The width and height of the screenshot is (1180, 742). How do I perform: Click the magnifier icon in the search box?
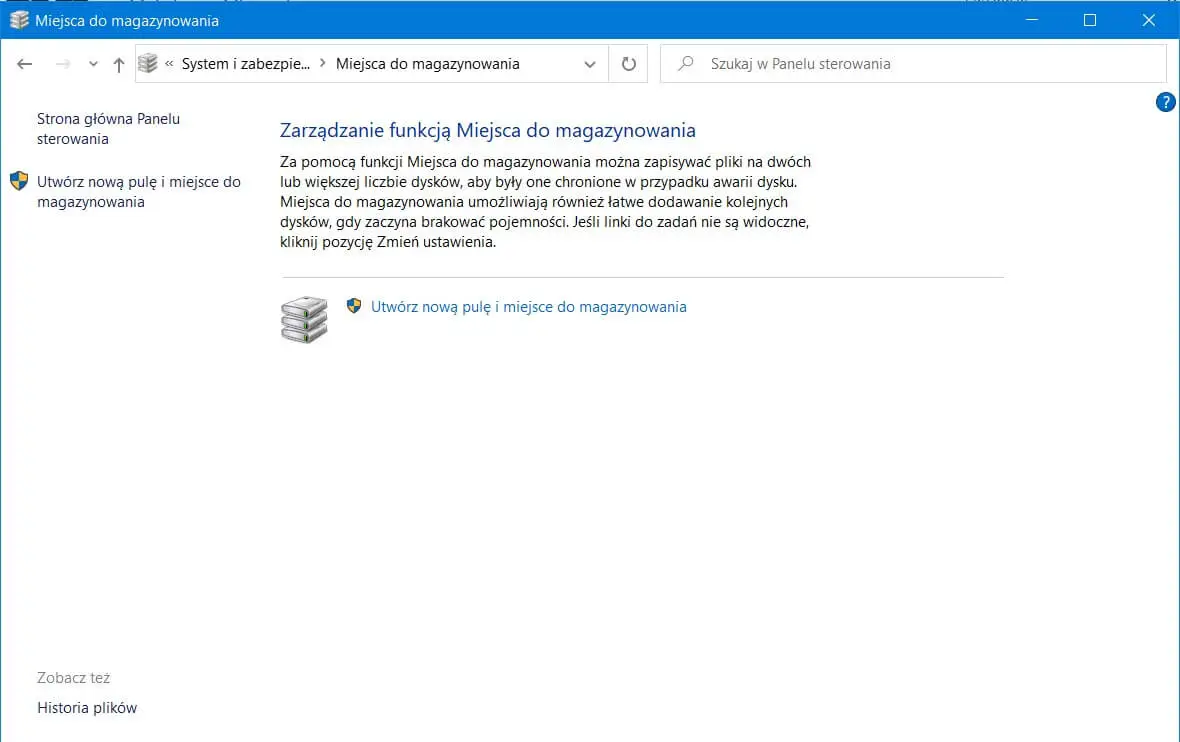tap(686, 64)
